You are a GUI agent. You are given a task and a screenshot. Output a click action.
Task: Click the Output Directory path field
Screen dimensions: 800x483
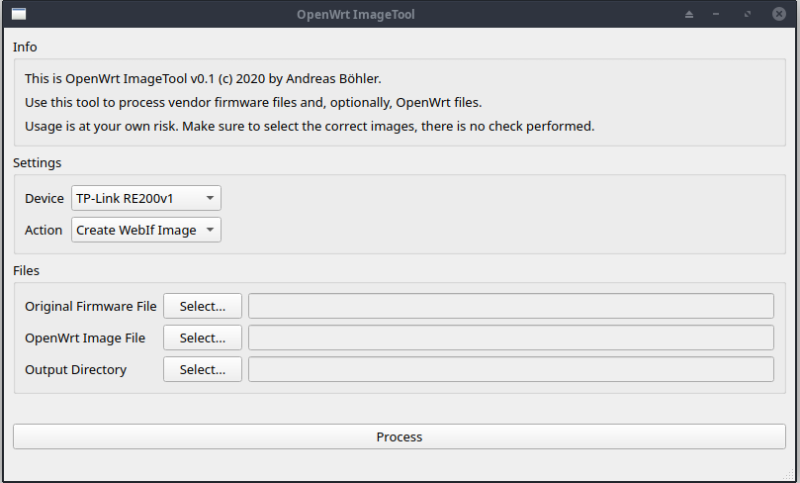click(510, 369)
